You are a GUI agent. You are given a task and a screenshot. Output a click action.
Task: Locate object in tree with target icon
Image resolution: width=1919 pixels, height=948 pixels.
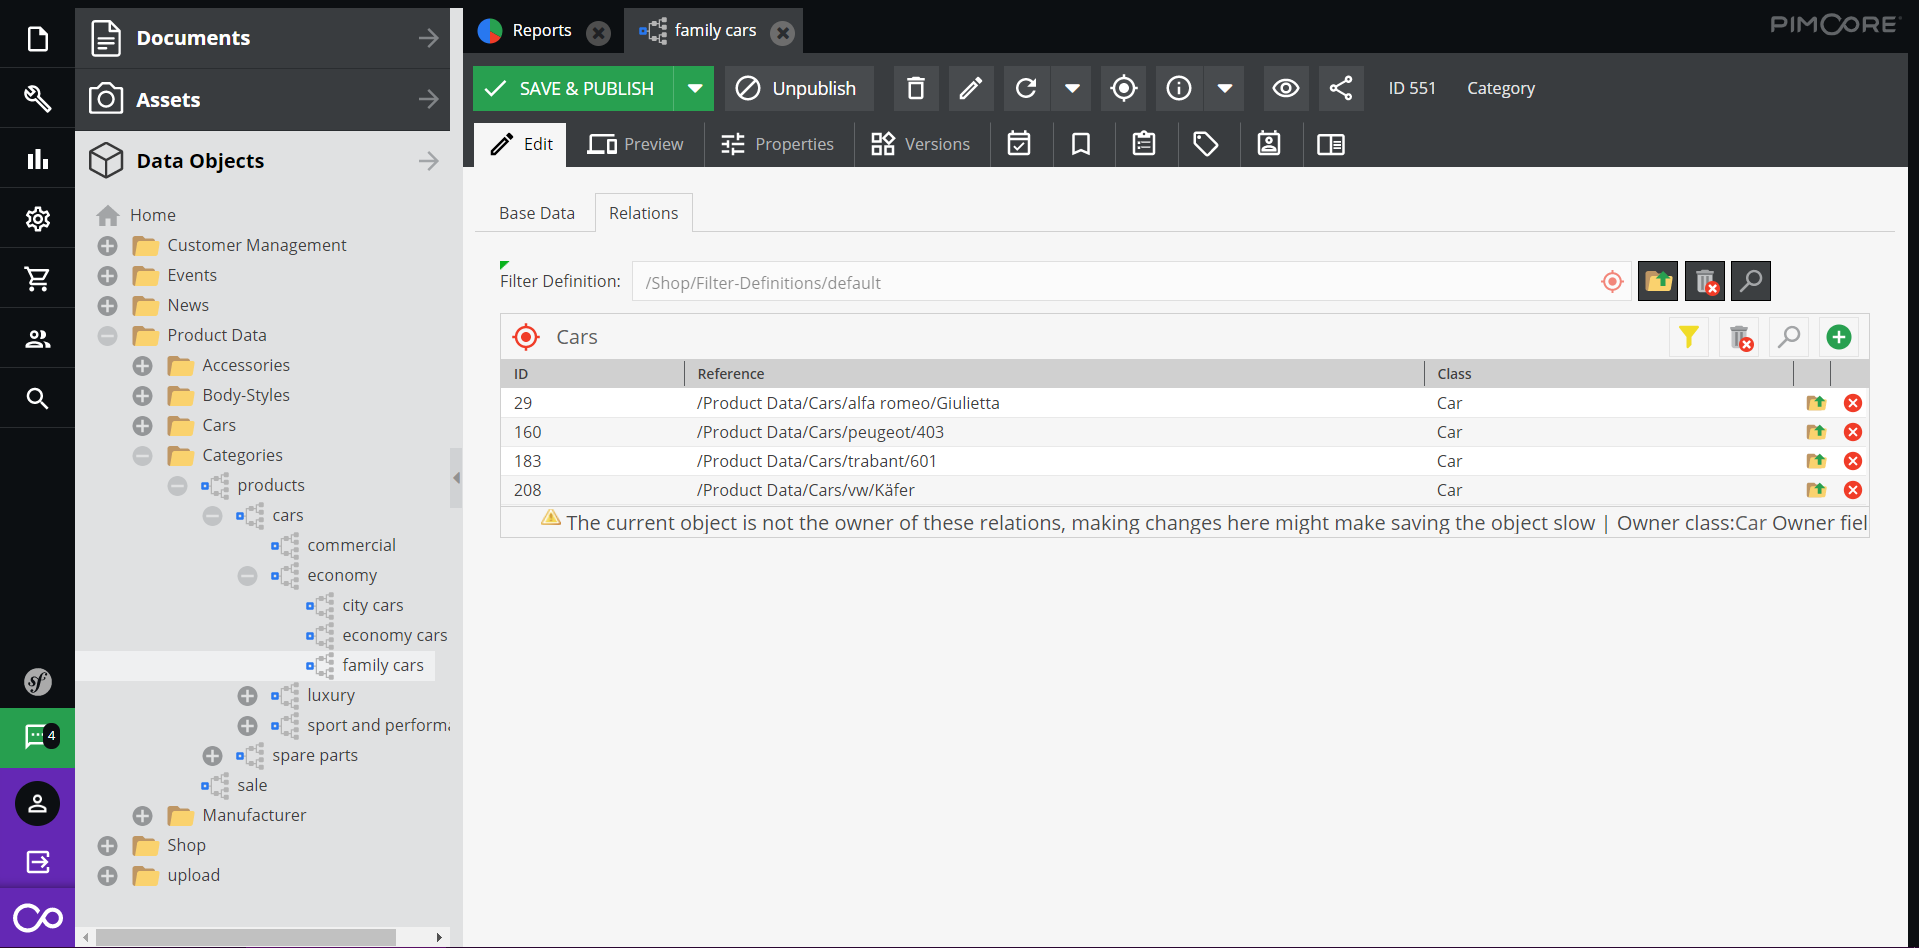point(1124,88)
